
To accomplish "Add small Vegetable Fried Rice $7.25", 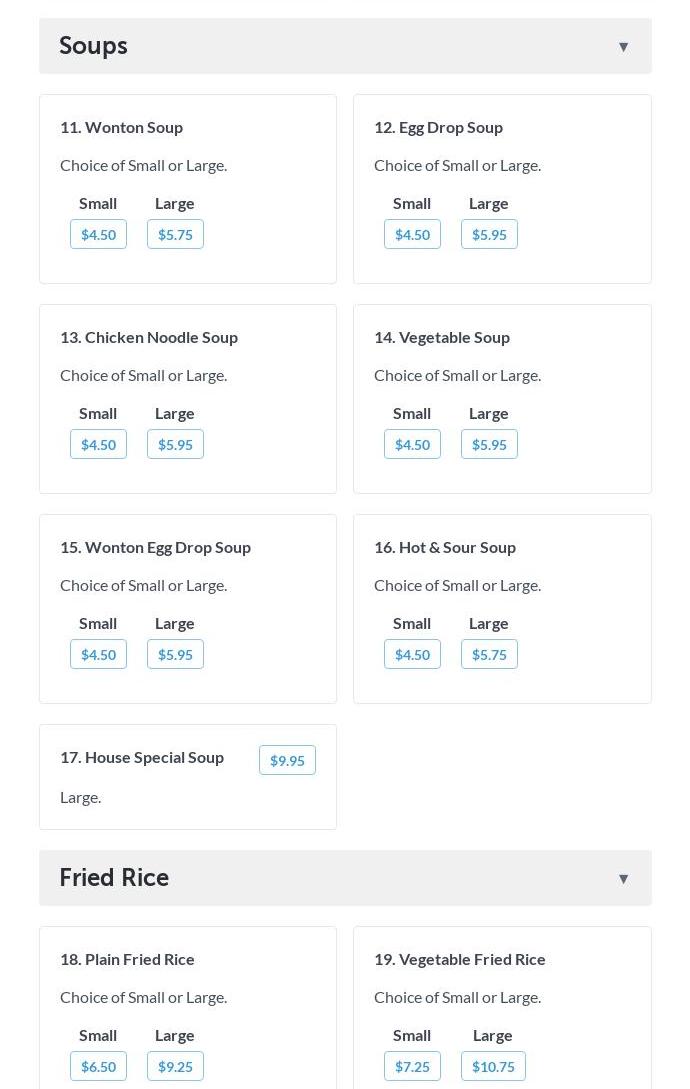I will tap(412, 1067).
